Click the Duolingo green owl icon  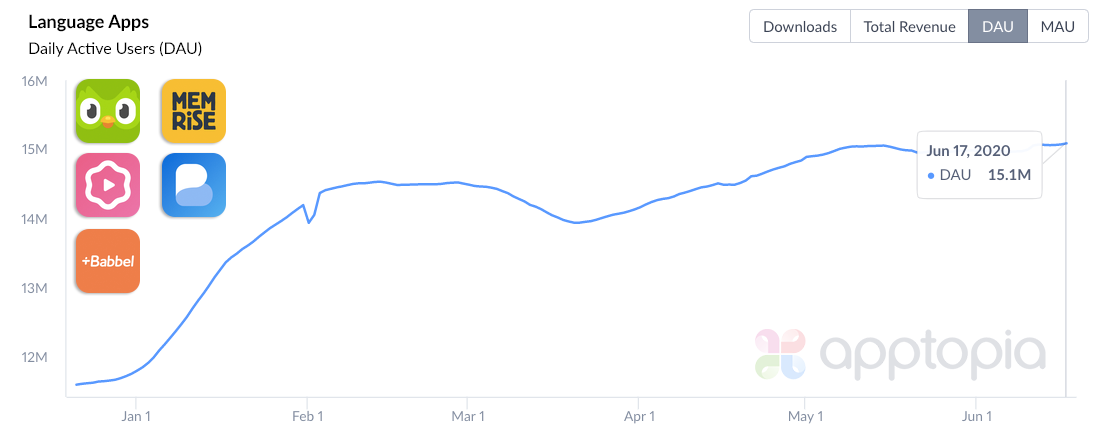click(108, 111)
